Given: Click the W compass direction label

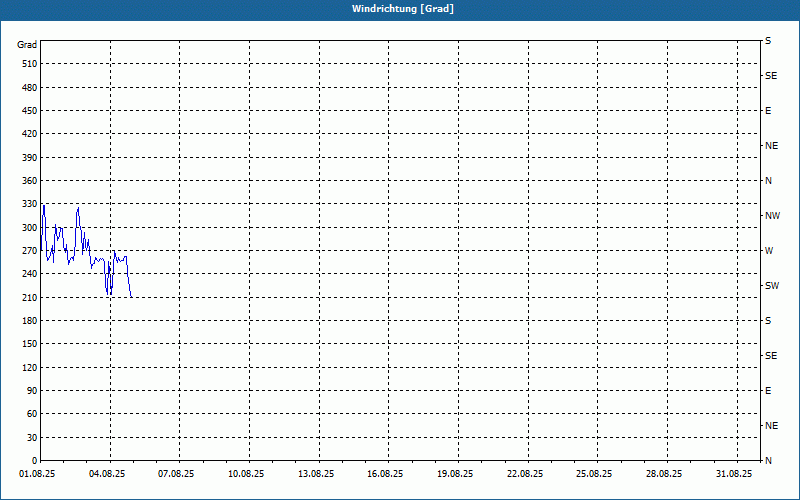Looking at the screenshot, I should coord(769,251).
